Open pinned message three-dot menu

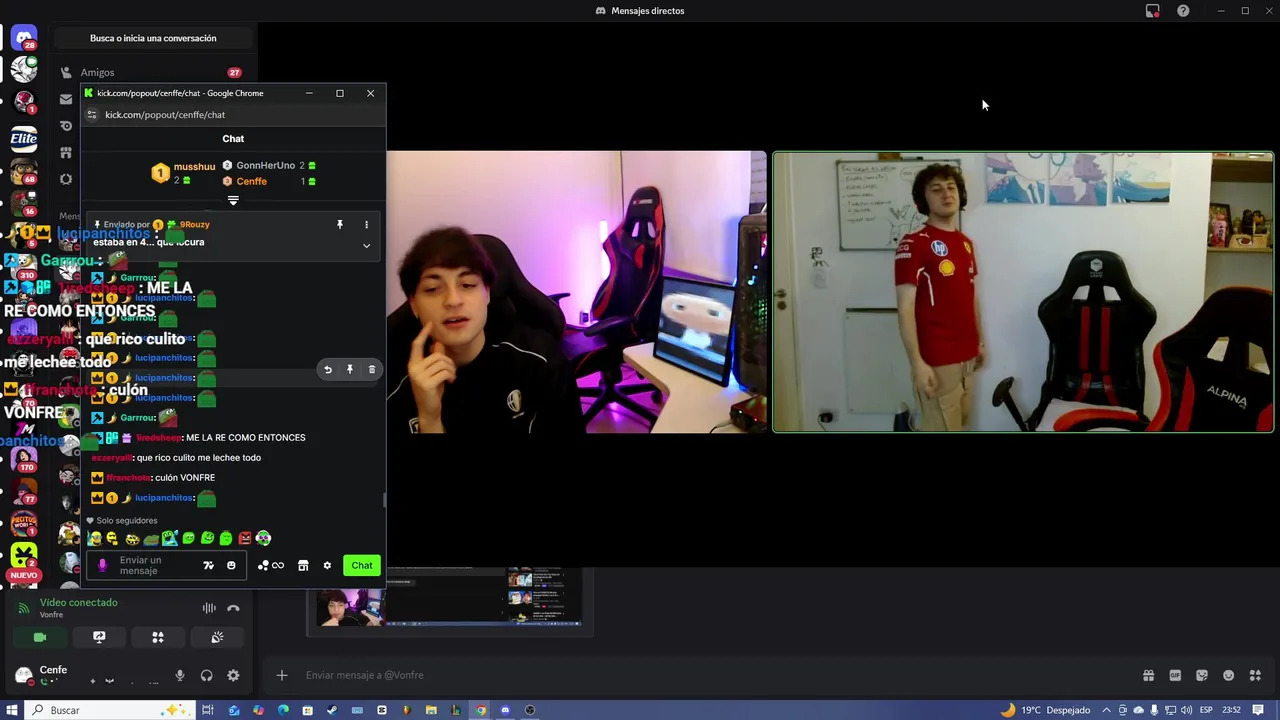[366, 225]
